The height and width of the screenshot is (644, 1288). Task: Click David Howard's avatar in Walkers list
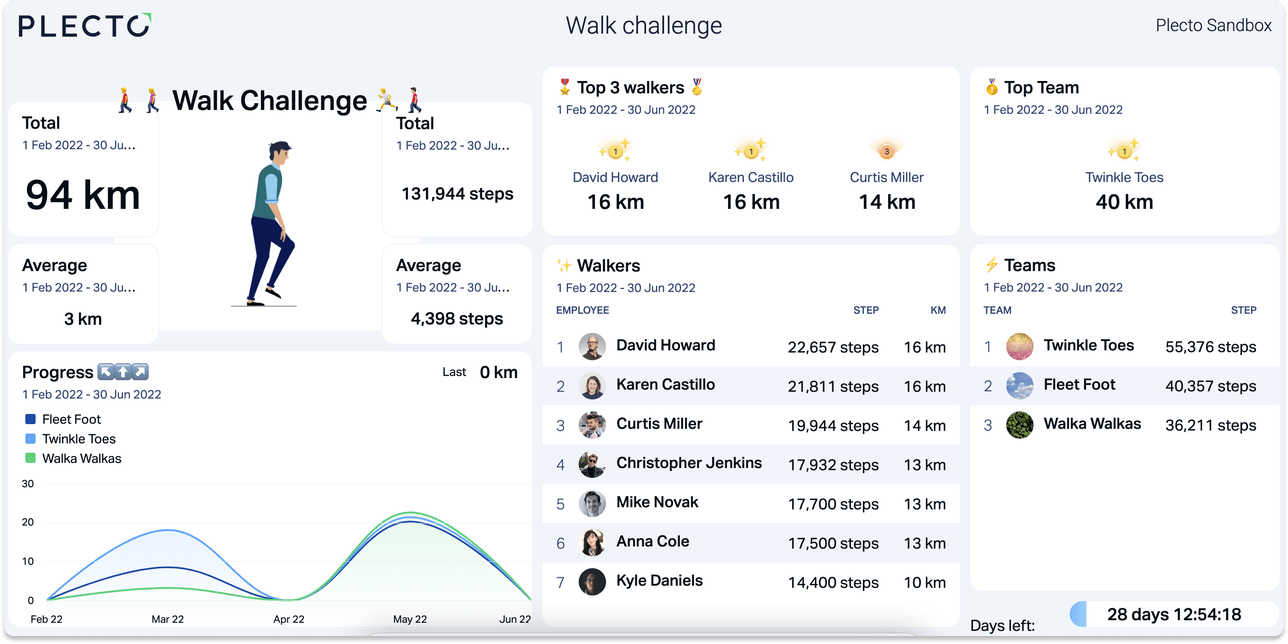tap(592, 347)
